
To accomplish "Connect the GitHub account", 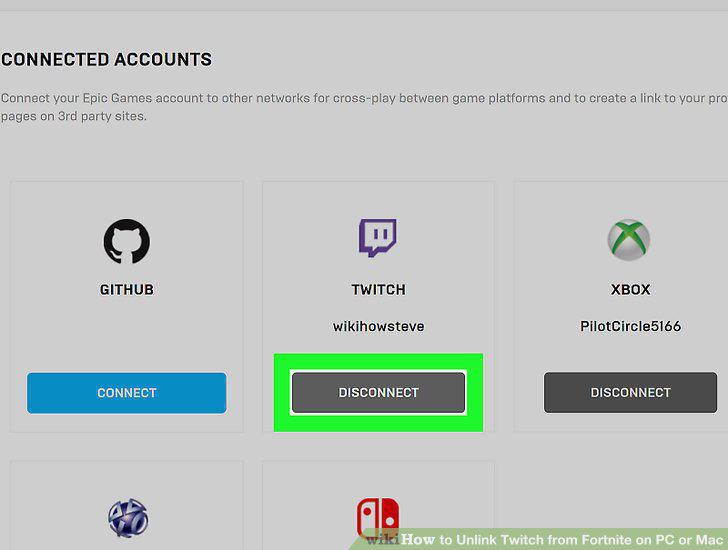I will (127, 393).
